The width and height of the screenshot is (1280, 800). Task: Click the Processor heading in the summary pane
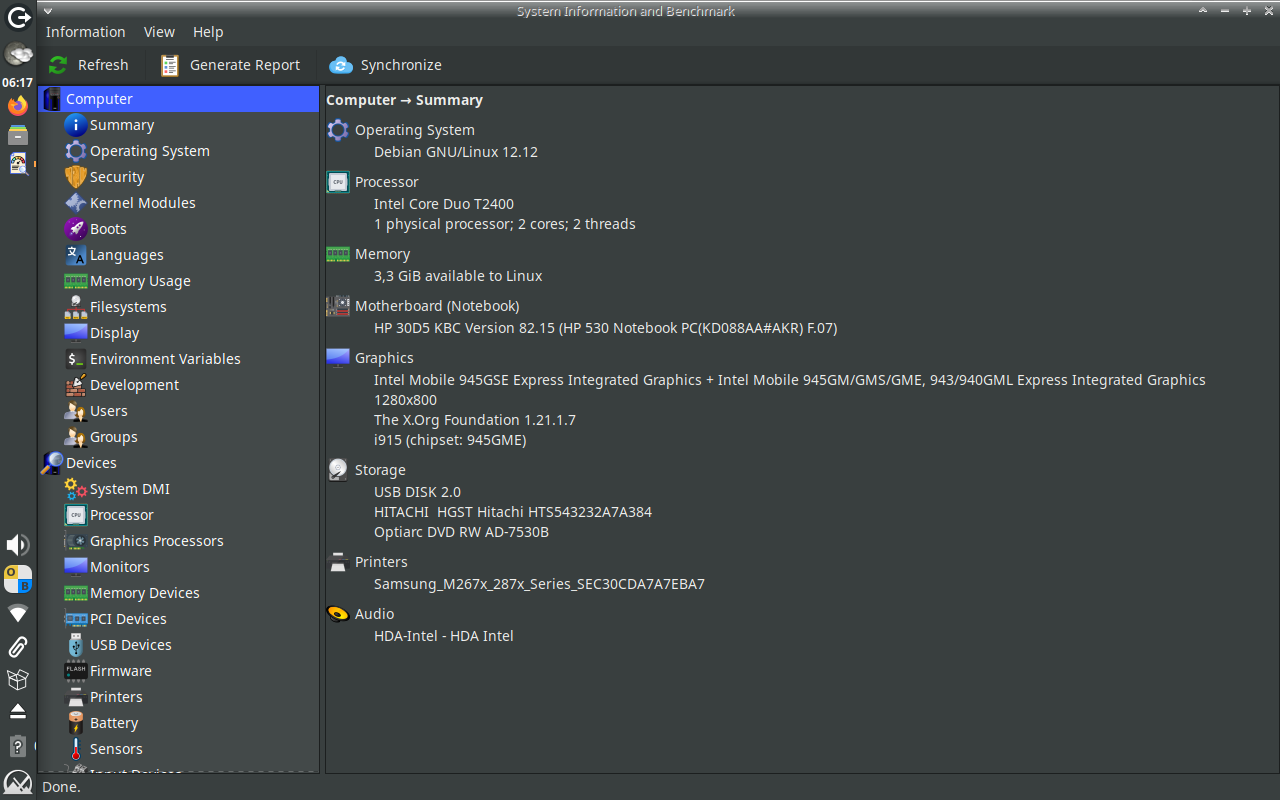click(x=386, y=182)
